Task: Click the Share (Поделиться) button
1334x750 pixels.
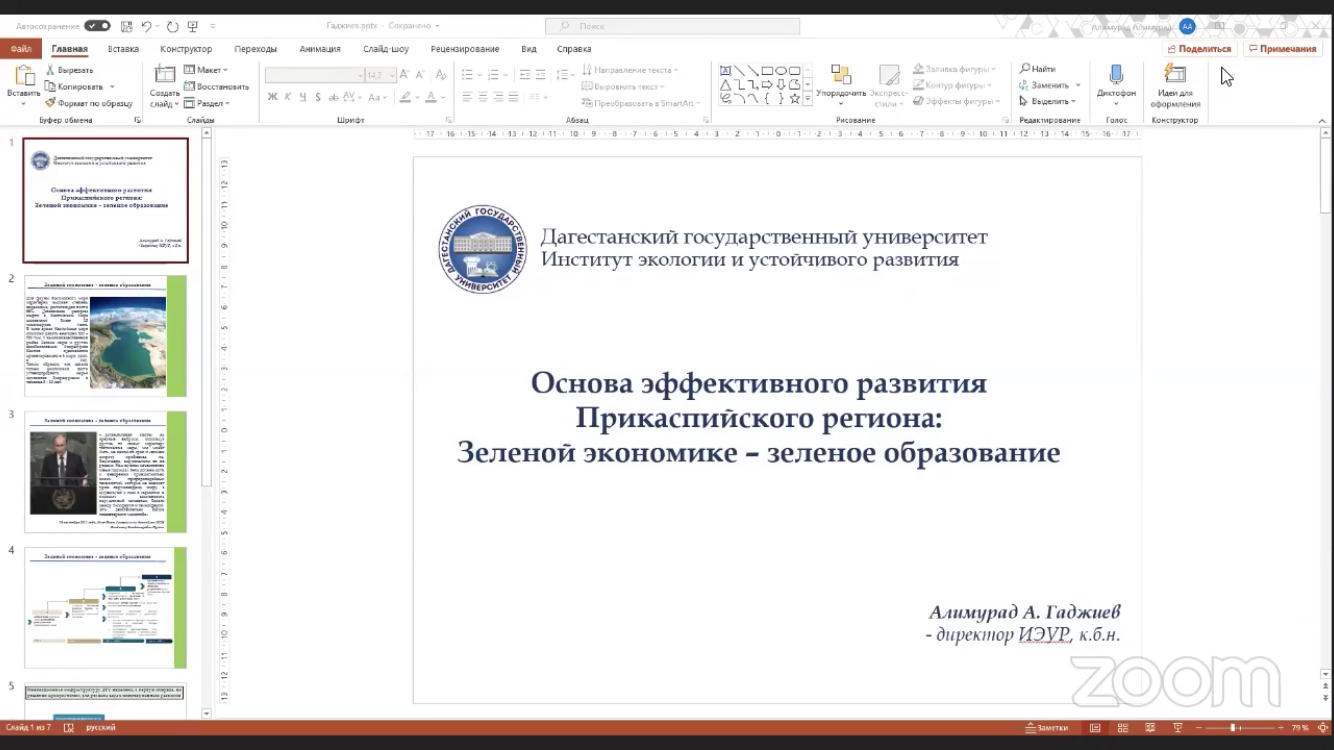Action: coord(1200,49)
